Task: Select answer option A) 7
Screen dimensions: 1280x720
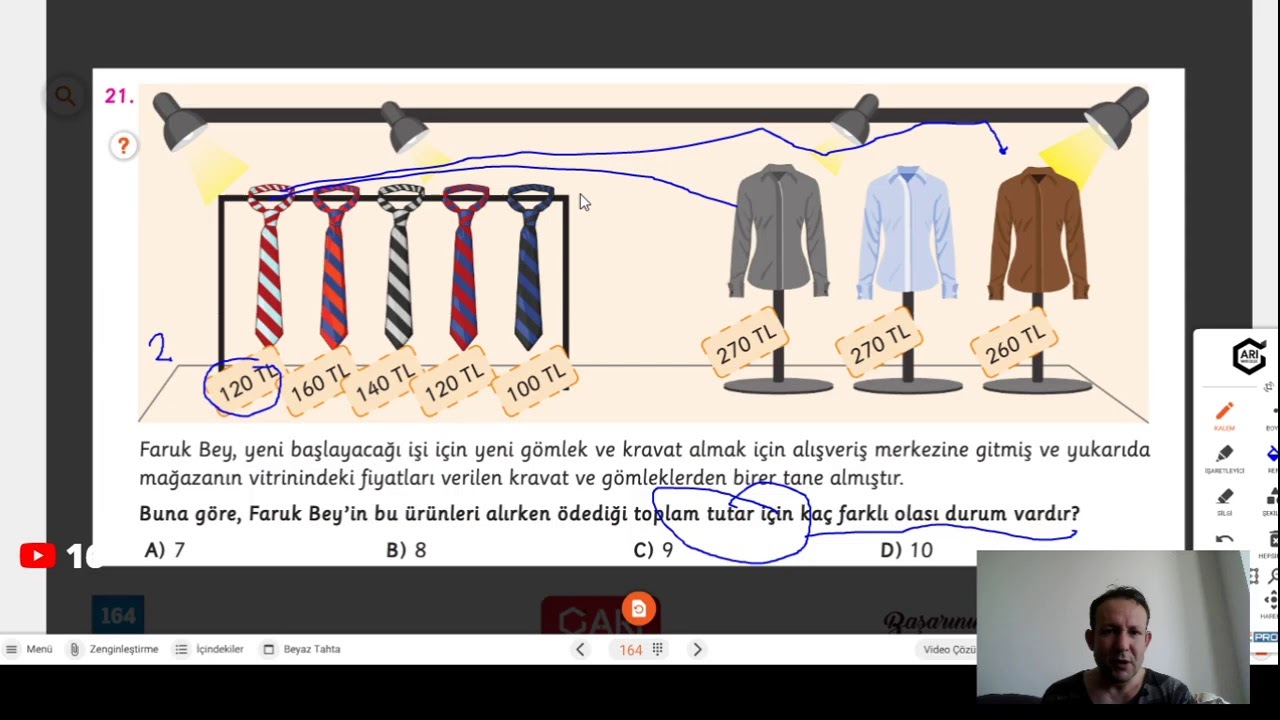Action: tap(165, 550)
